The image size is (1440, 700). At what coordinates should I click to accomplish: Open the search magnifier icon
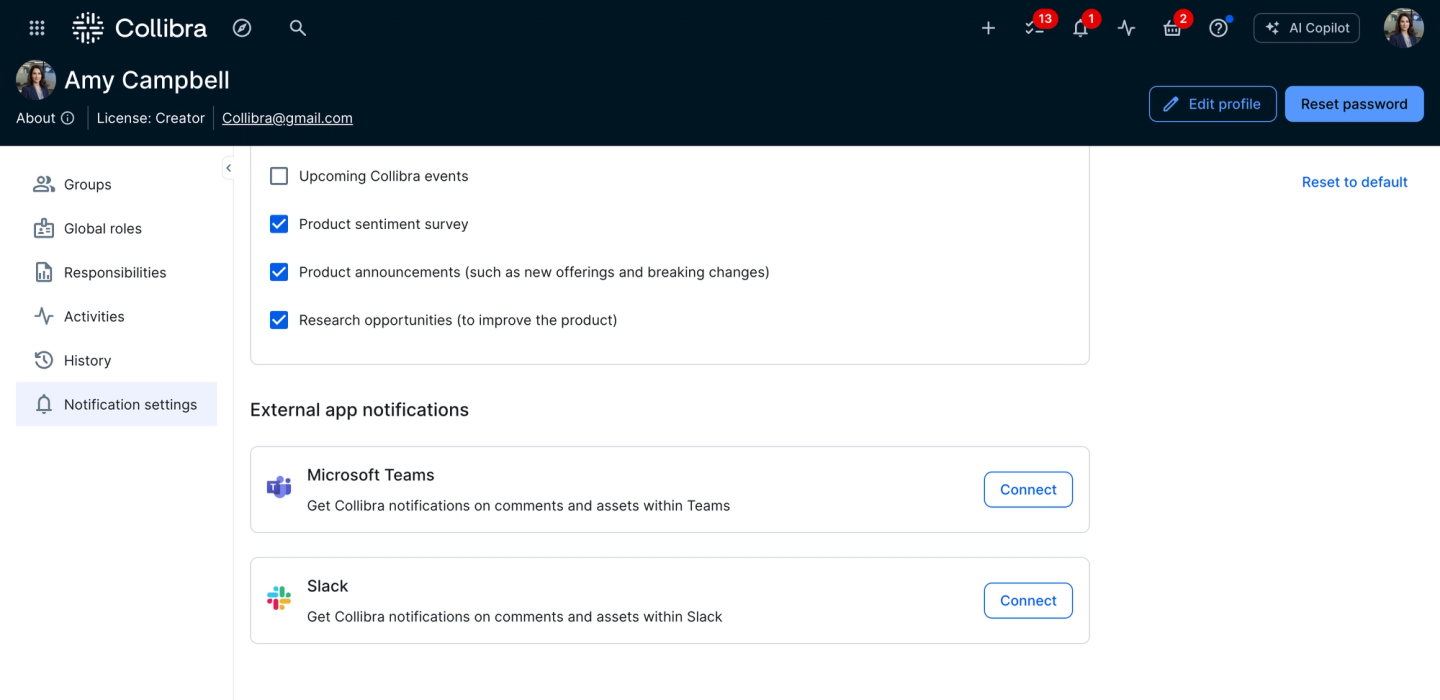297,28
